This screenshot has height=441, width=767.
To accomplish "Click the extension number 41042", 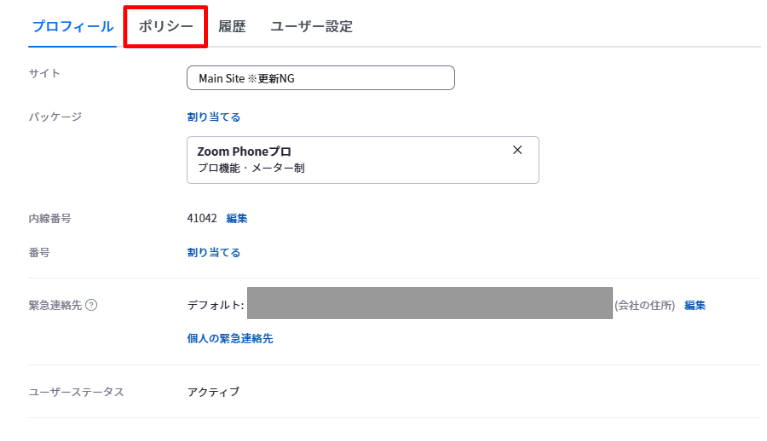I will pyautogui.click(x=202, y=218).
